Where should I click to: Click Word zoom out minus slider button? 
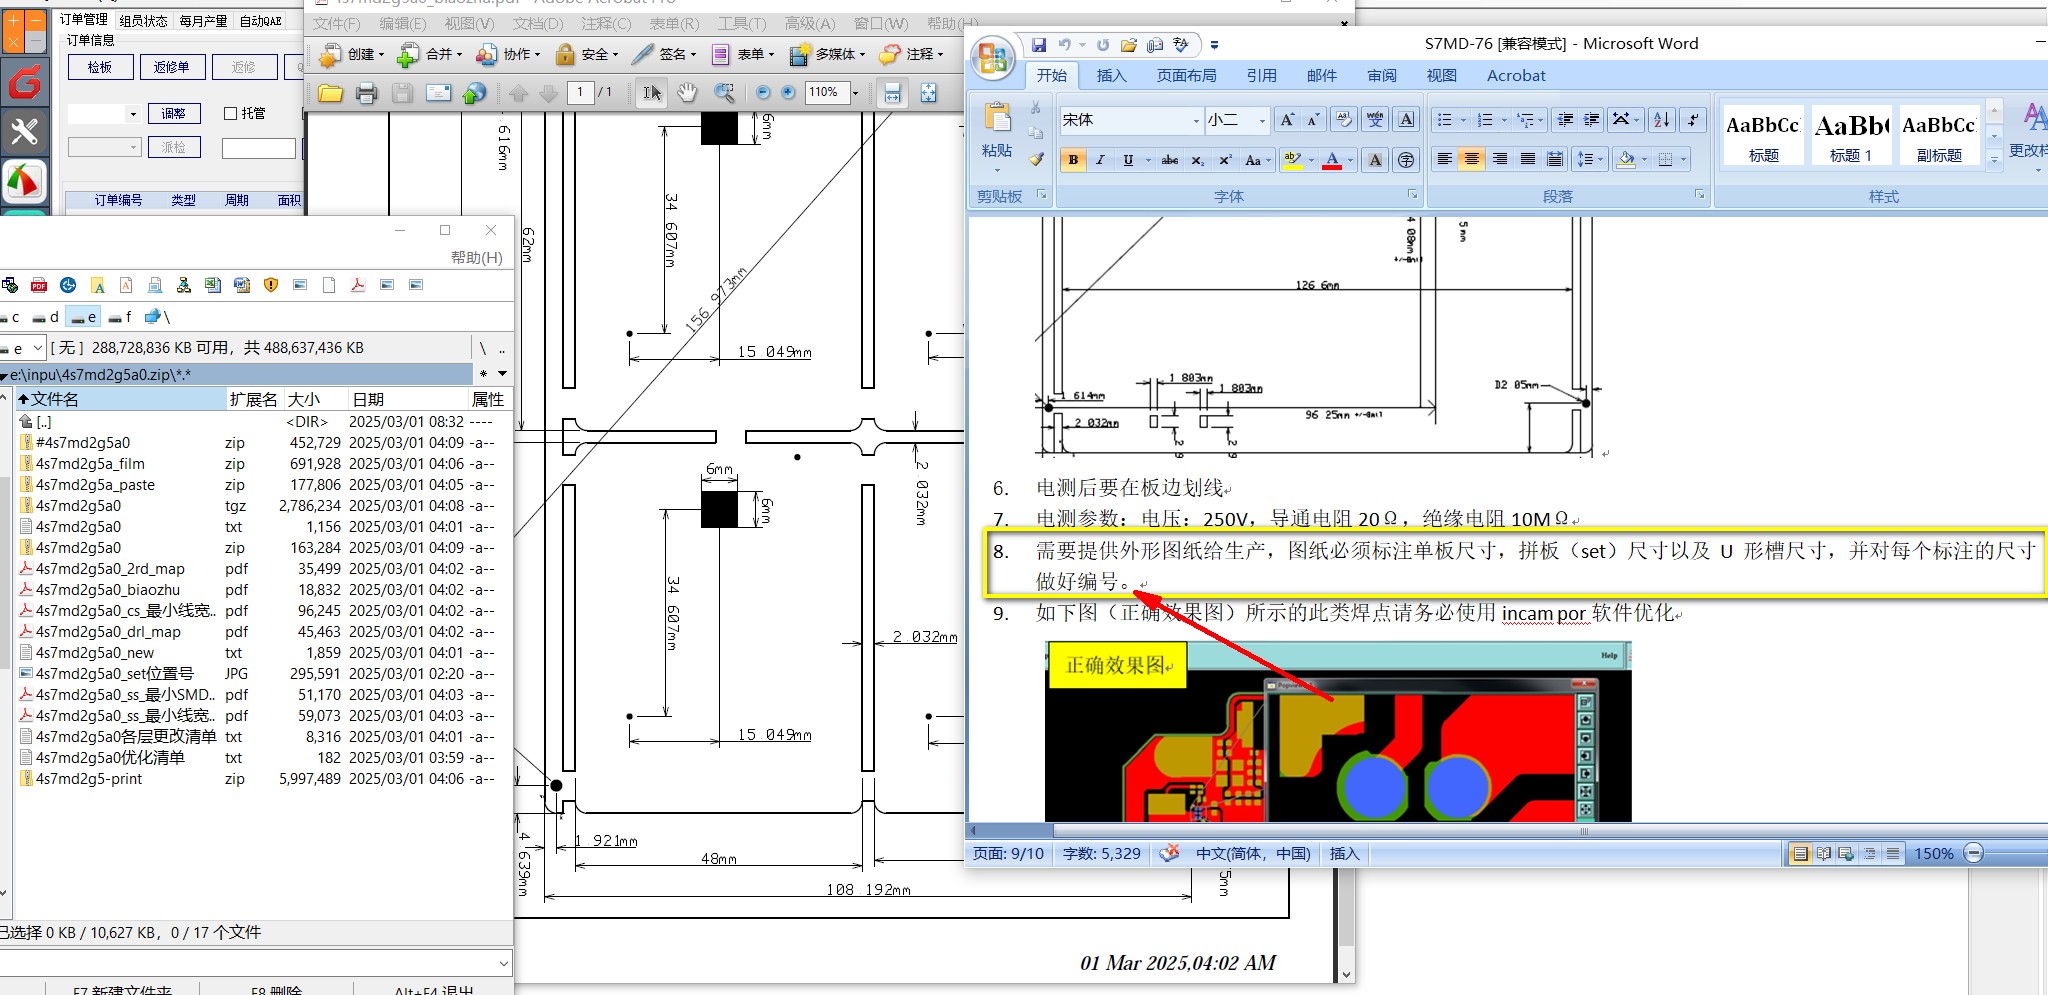1973,853
